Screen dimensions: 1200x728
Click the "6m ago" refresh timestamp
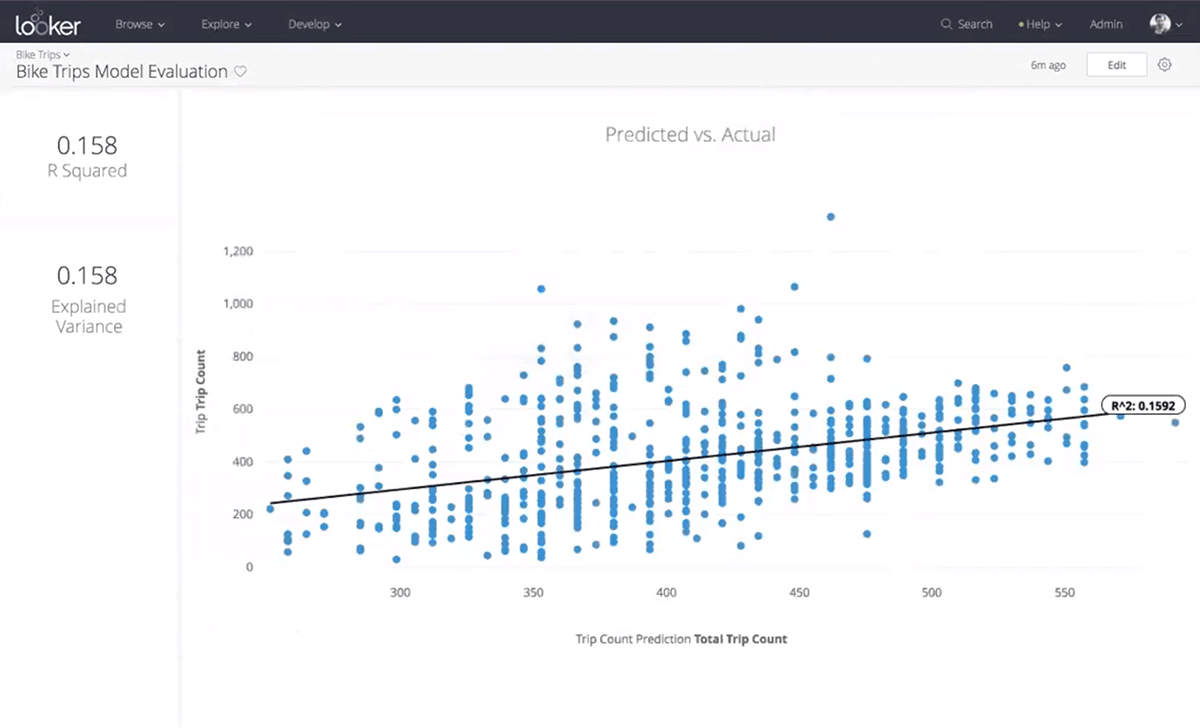(x=1048, y=65)
